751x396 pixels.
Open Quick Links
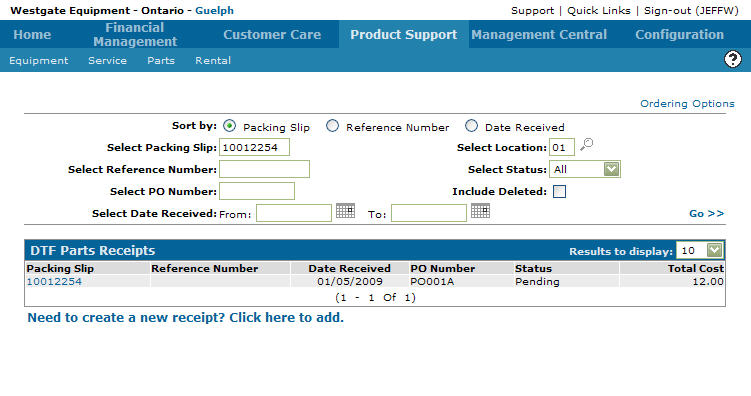pyautogui.click(x=599, y=11)
